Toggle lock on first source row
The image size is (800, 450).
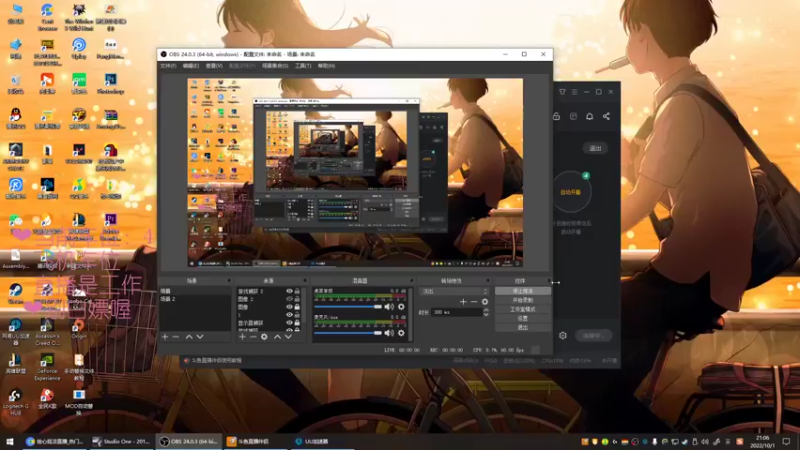[297, 291]
